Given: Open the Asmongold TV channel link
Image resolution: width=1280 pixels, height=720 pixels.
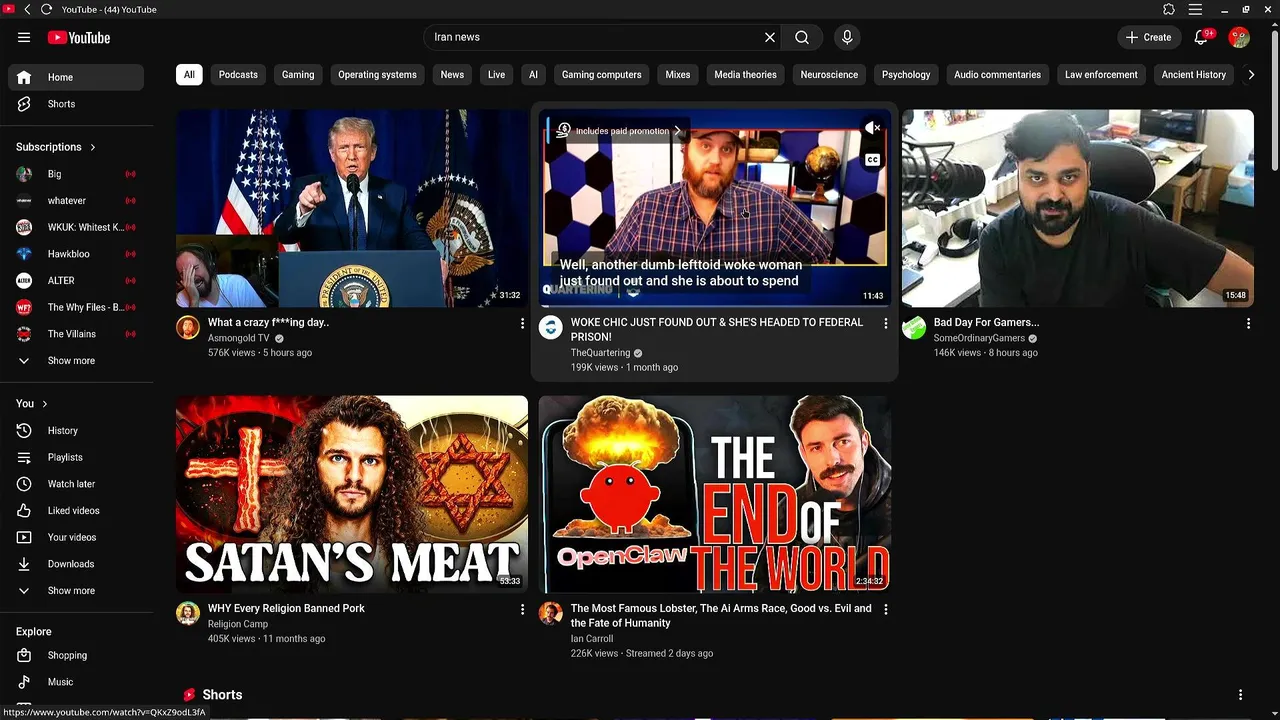Looking at the screenshot, I should tap(239, 338).
